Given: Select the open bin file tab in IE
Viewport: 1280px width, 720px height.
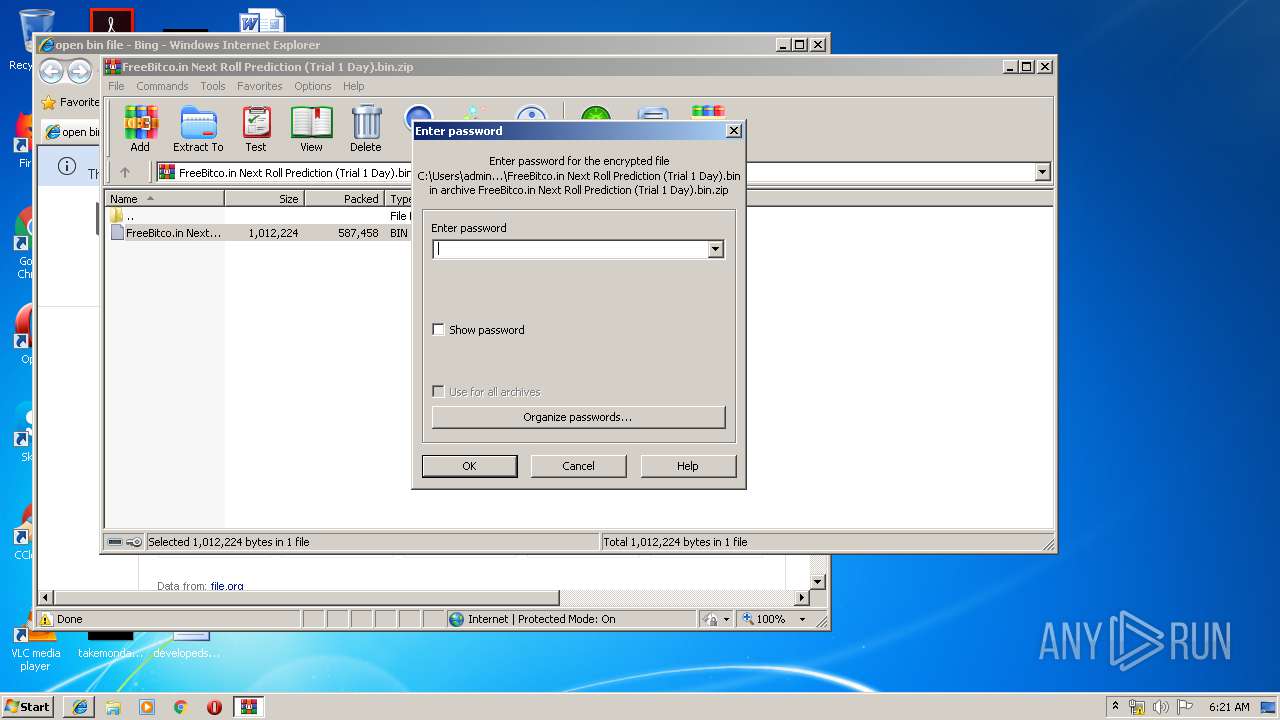Looking at the screenshot, I should [x=72, y=132].
